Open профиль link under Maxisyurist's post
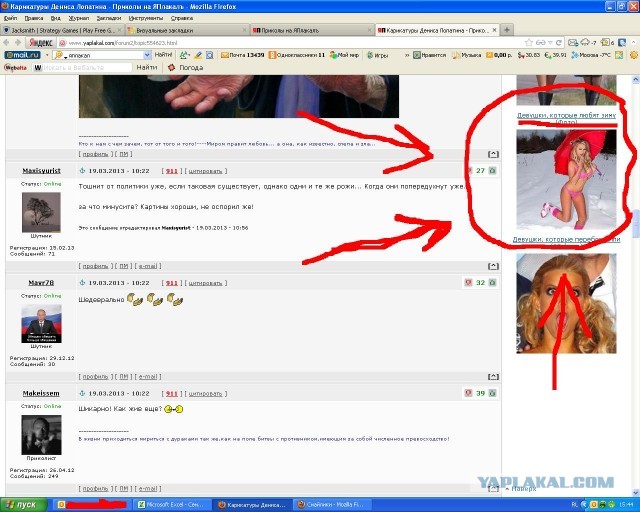 [95, 266]
